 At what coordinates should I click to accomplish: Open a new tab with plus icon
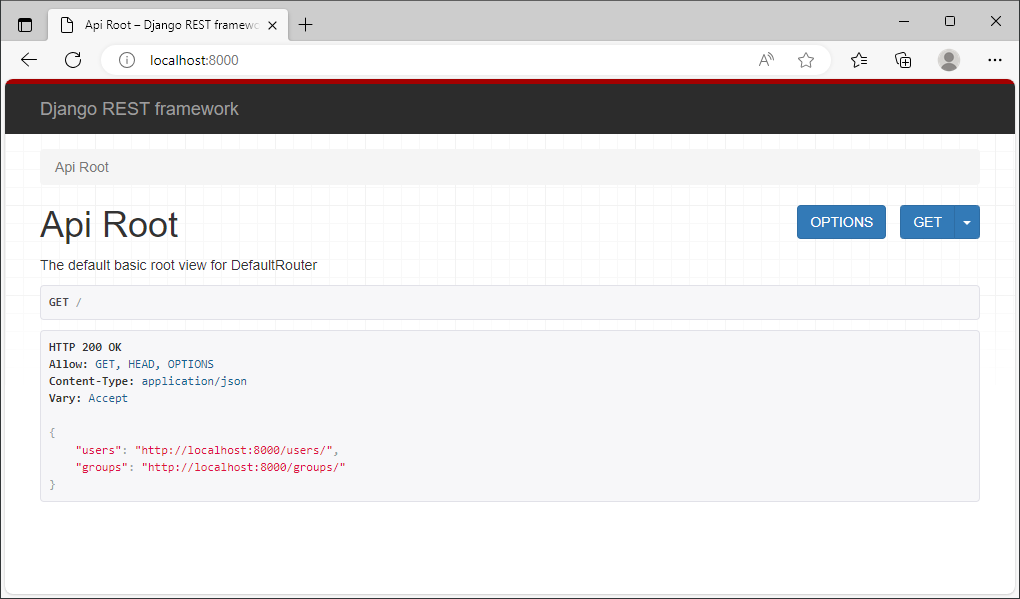coord(305,25)
